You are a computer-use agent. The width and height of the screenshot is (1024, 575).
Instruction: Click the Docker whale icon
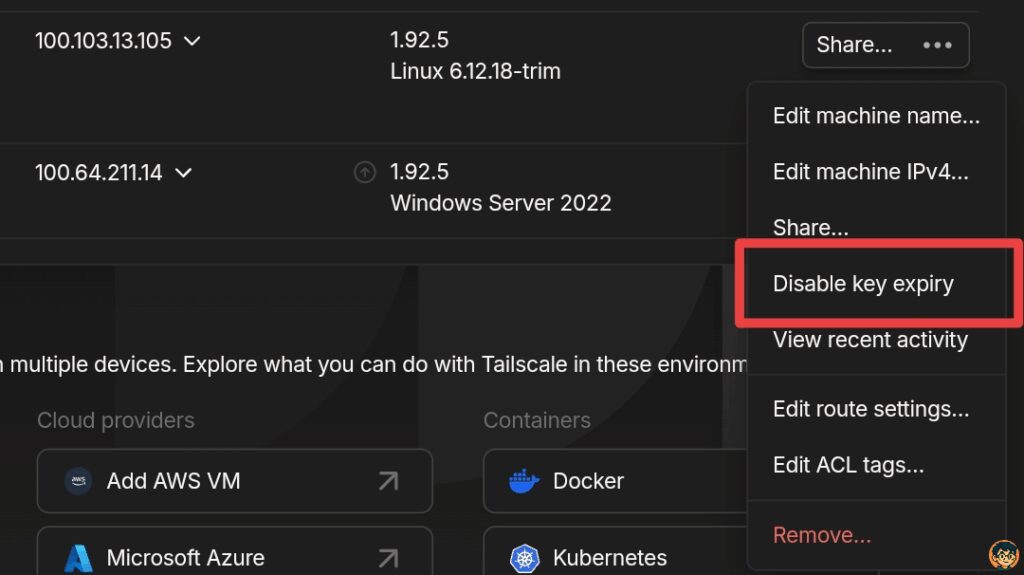(x=524, y=481)
